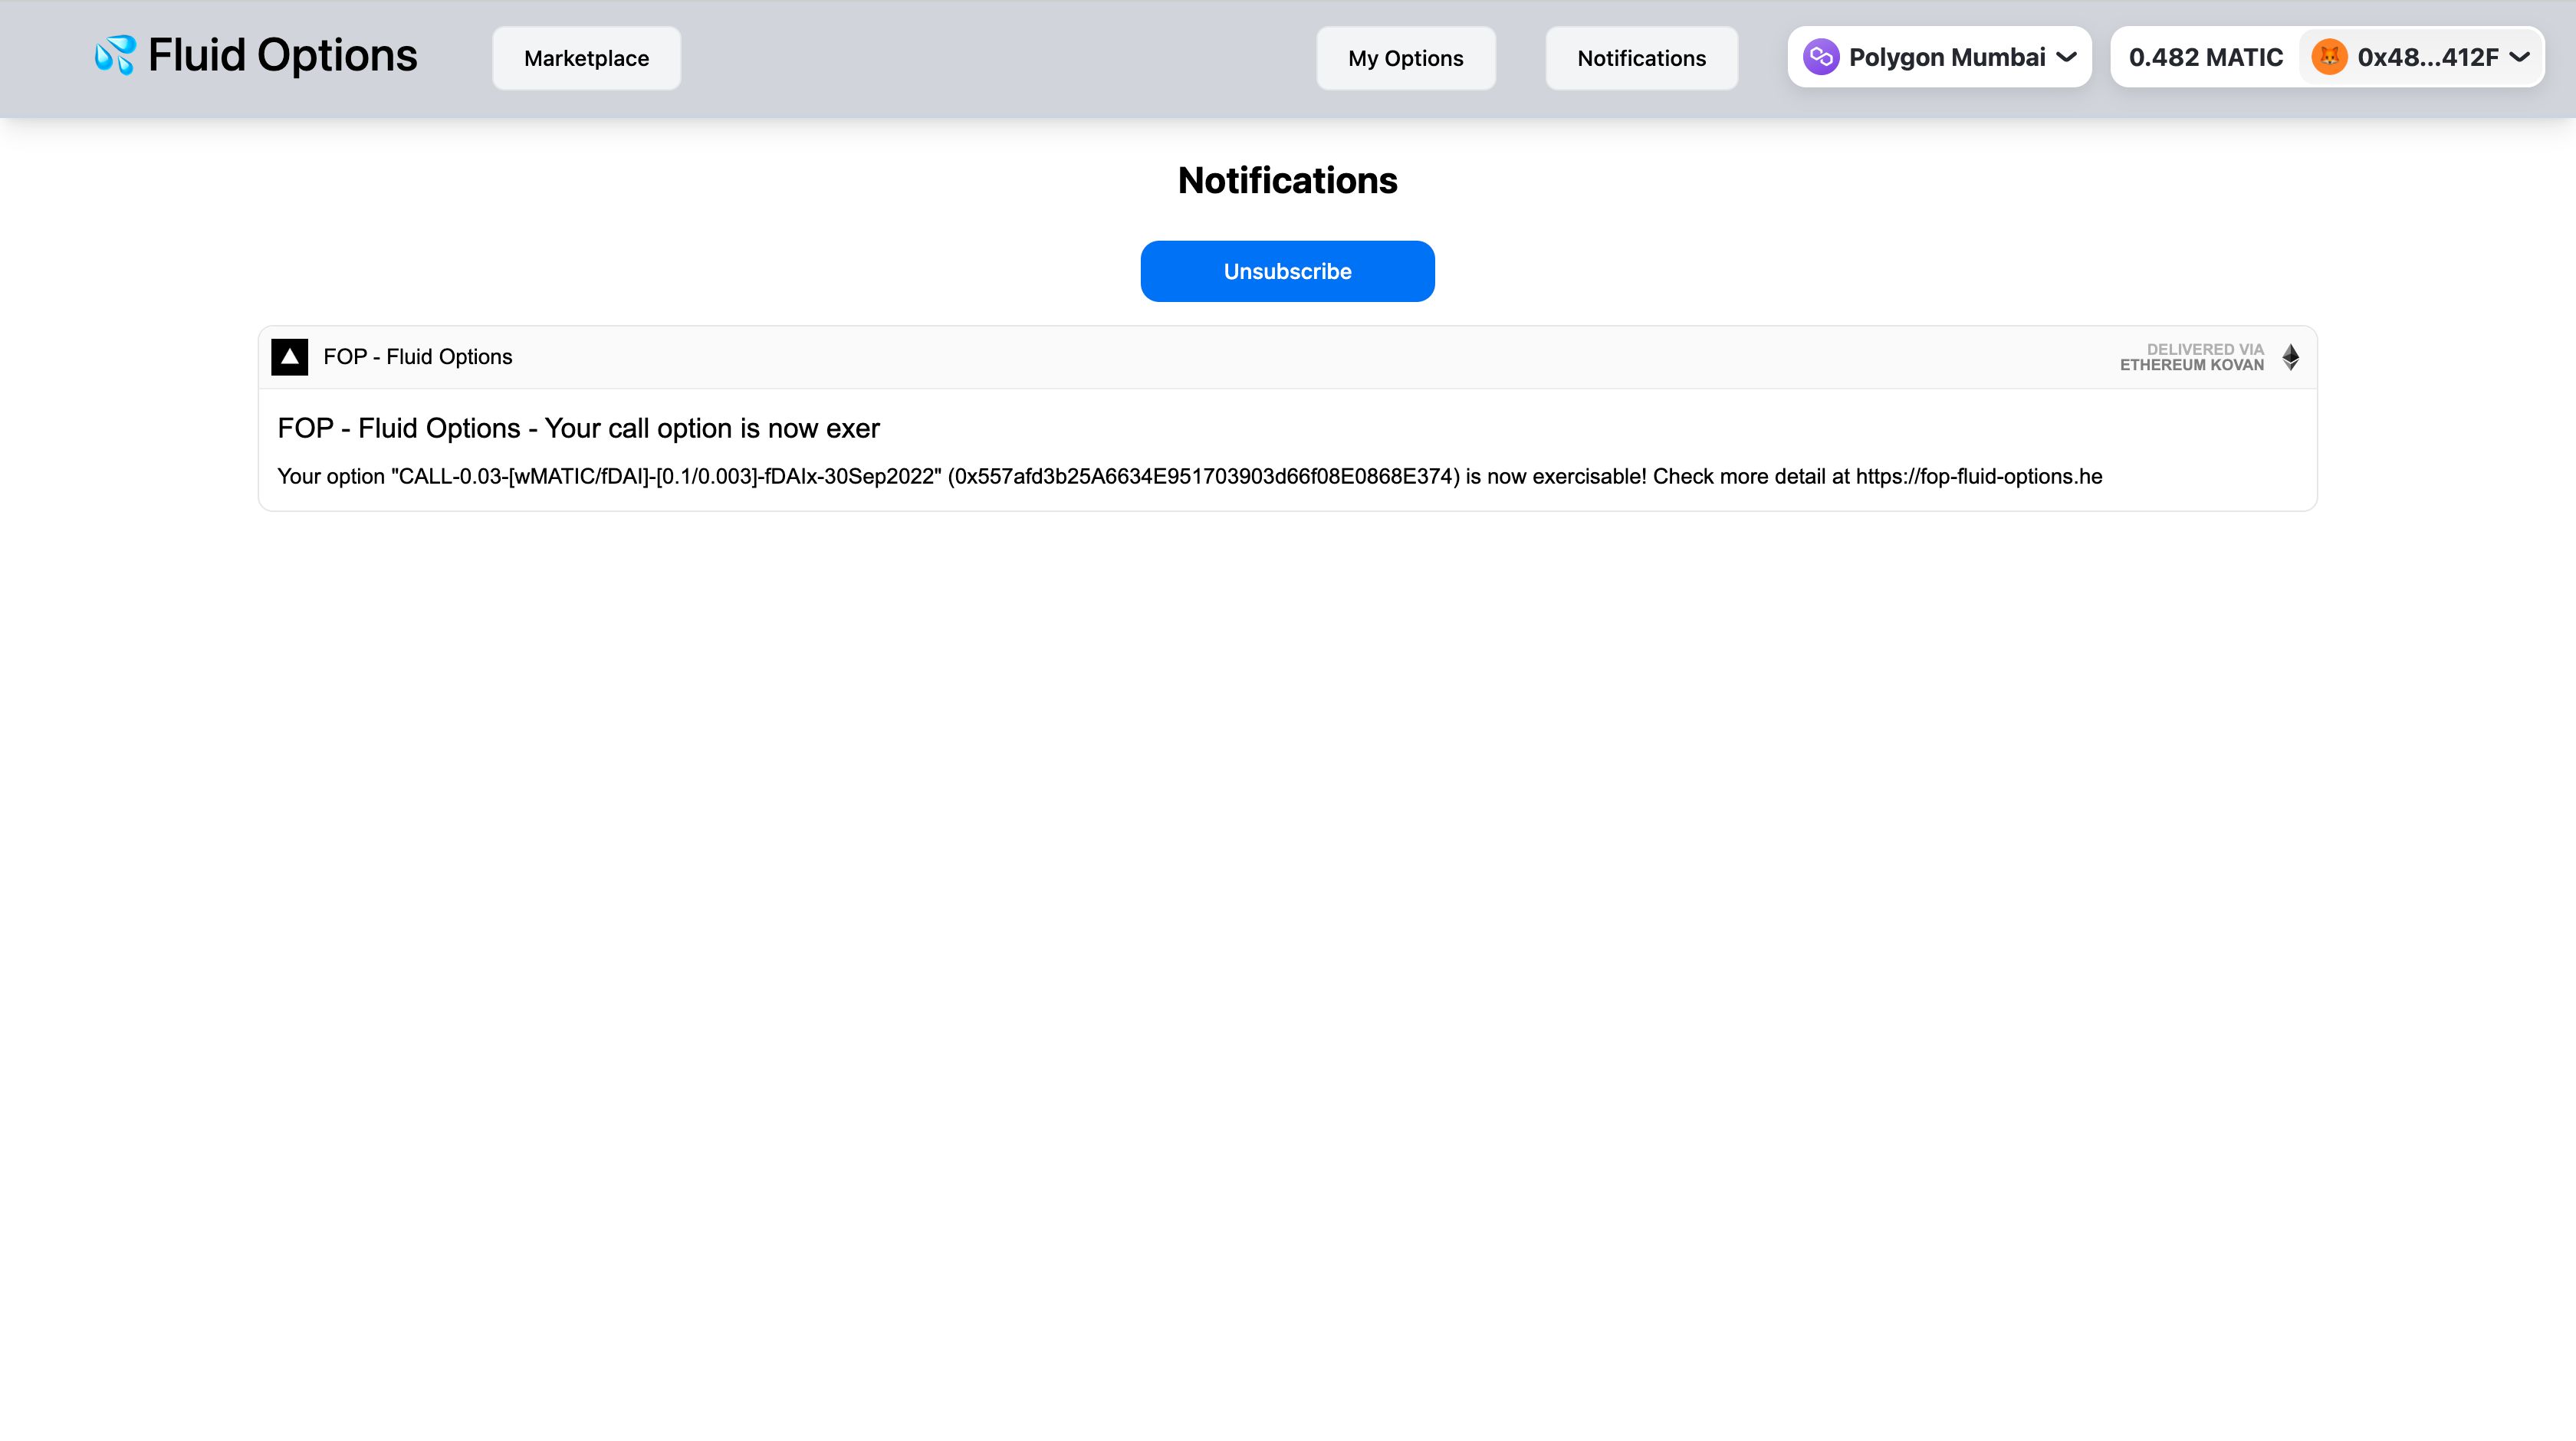The image size is (2576, 1441).
Task: Click the 'DELIVERED VIA ETHEREUM KOVAN' label
Action: tap(2192, 357)
